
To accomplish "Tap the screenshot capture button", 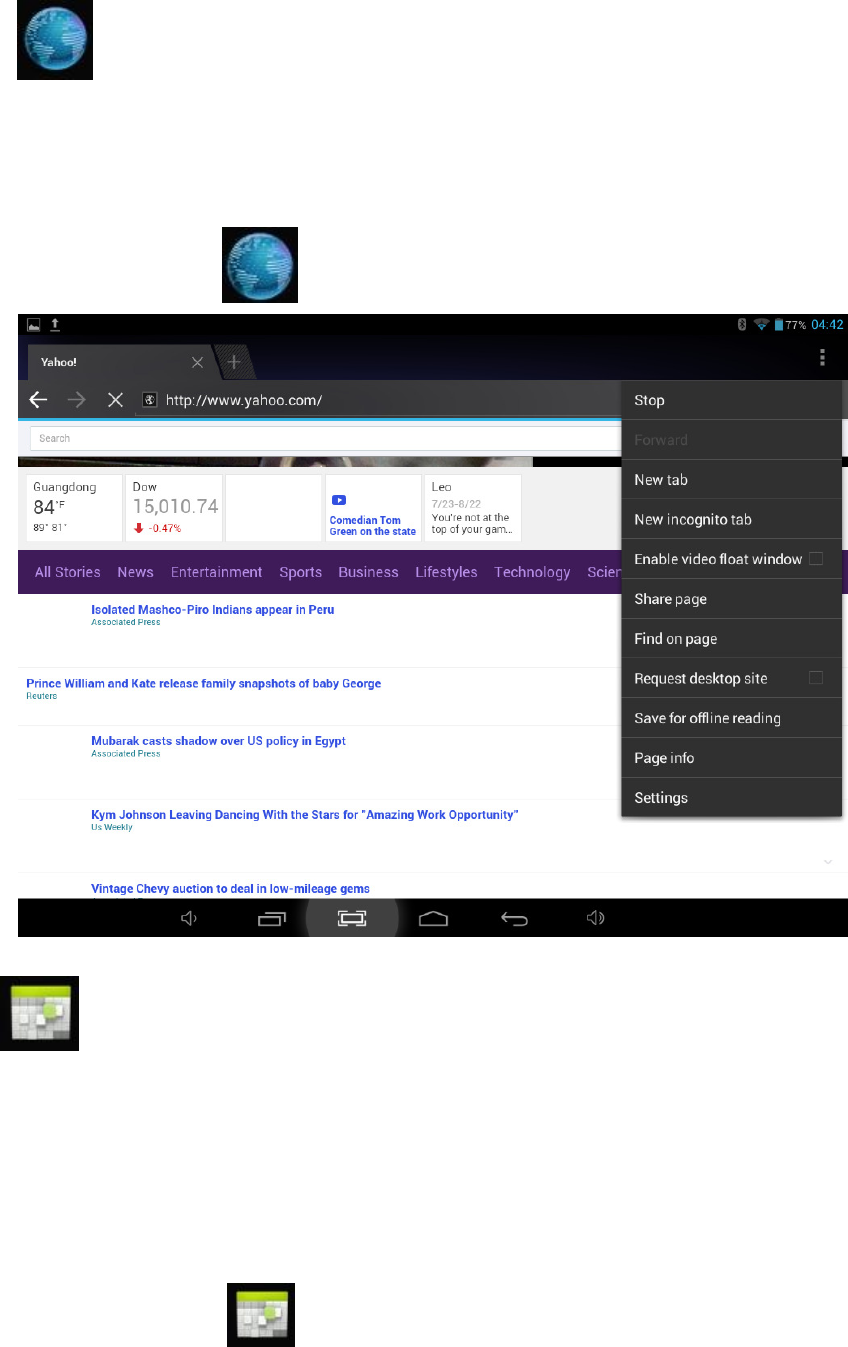I will (x=352, y=918).
